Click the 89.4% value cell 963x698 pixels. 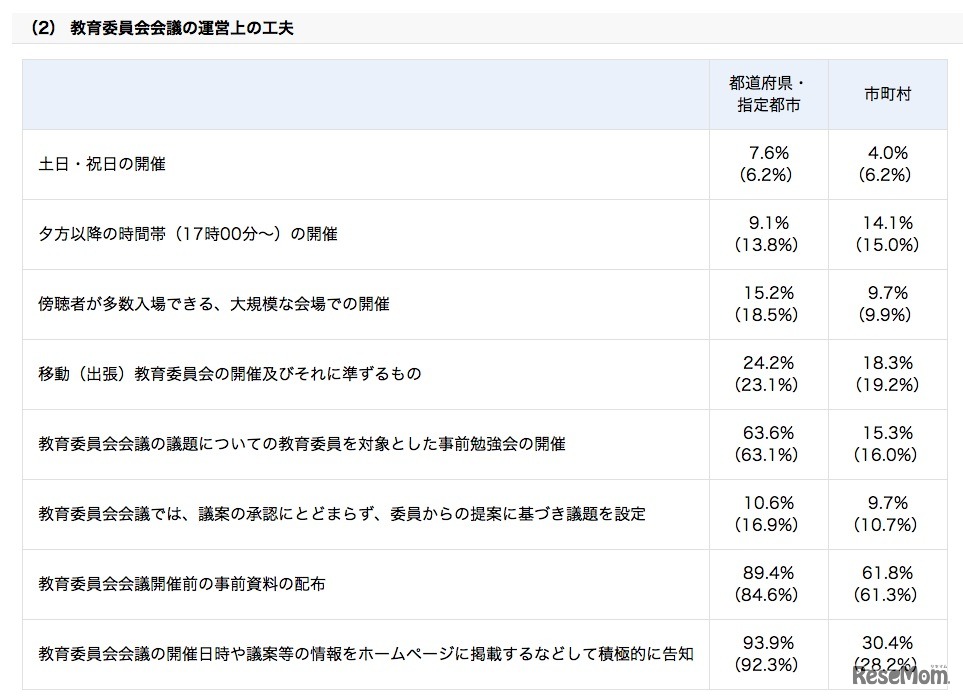tap(769, 573)
